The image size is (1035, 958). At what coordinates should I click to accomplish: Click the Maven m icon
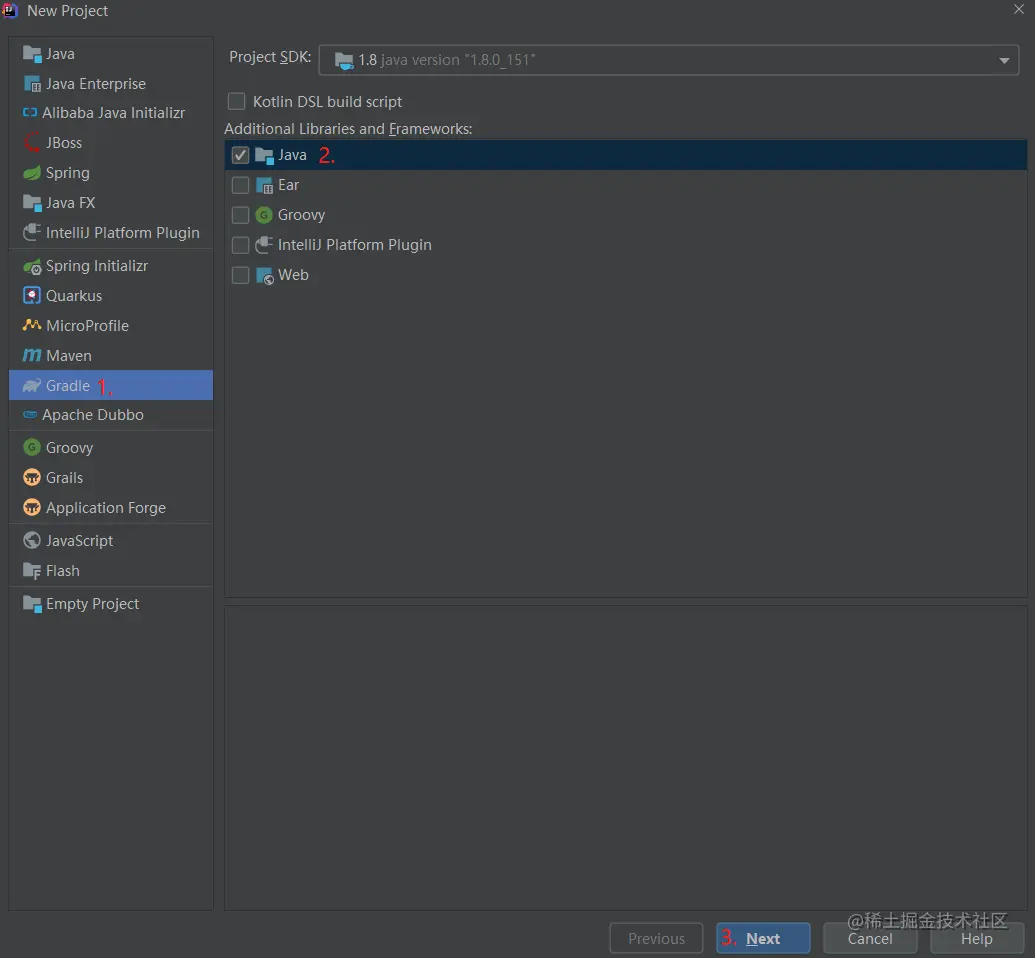[x=32, y=356]
